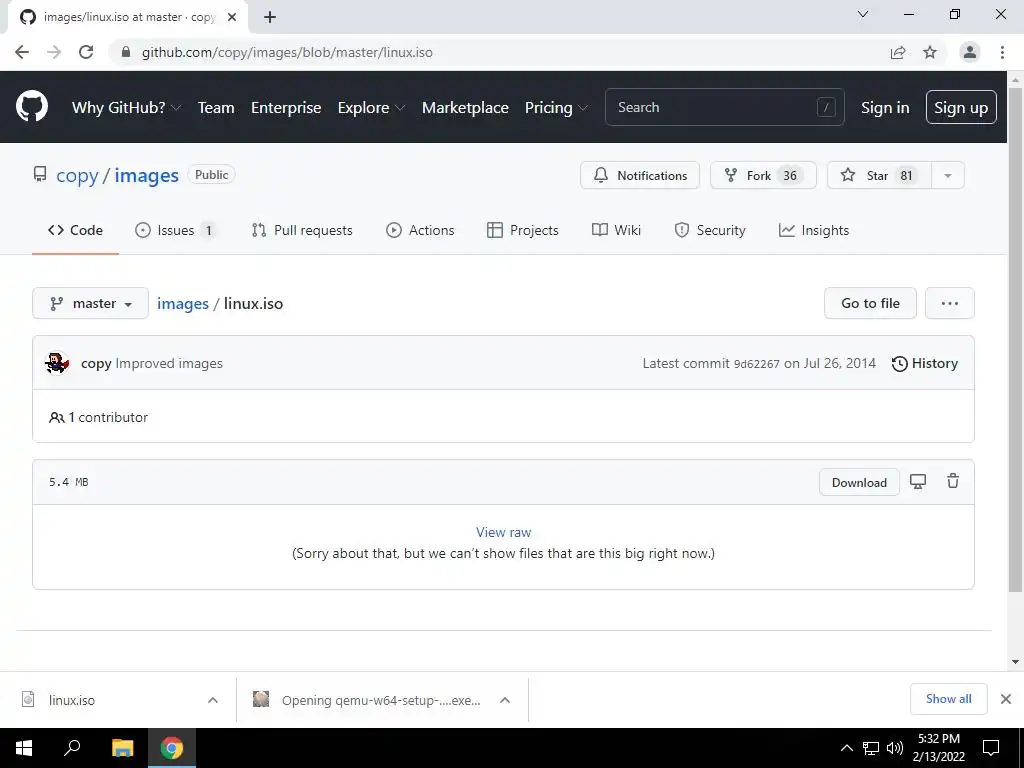Click the Marketplace nav link
The width and height of the screenshot is (1024, 768).
coord(465,107)
